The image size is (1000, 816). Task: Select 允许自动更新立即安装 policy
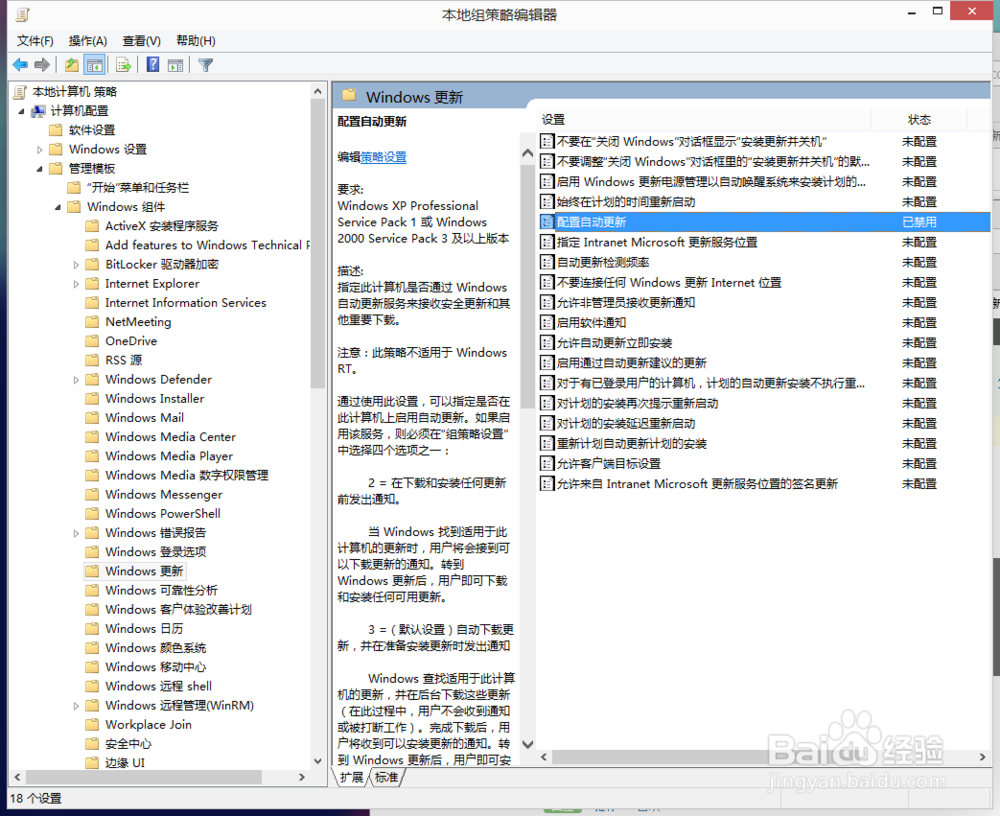click(614, 343)
